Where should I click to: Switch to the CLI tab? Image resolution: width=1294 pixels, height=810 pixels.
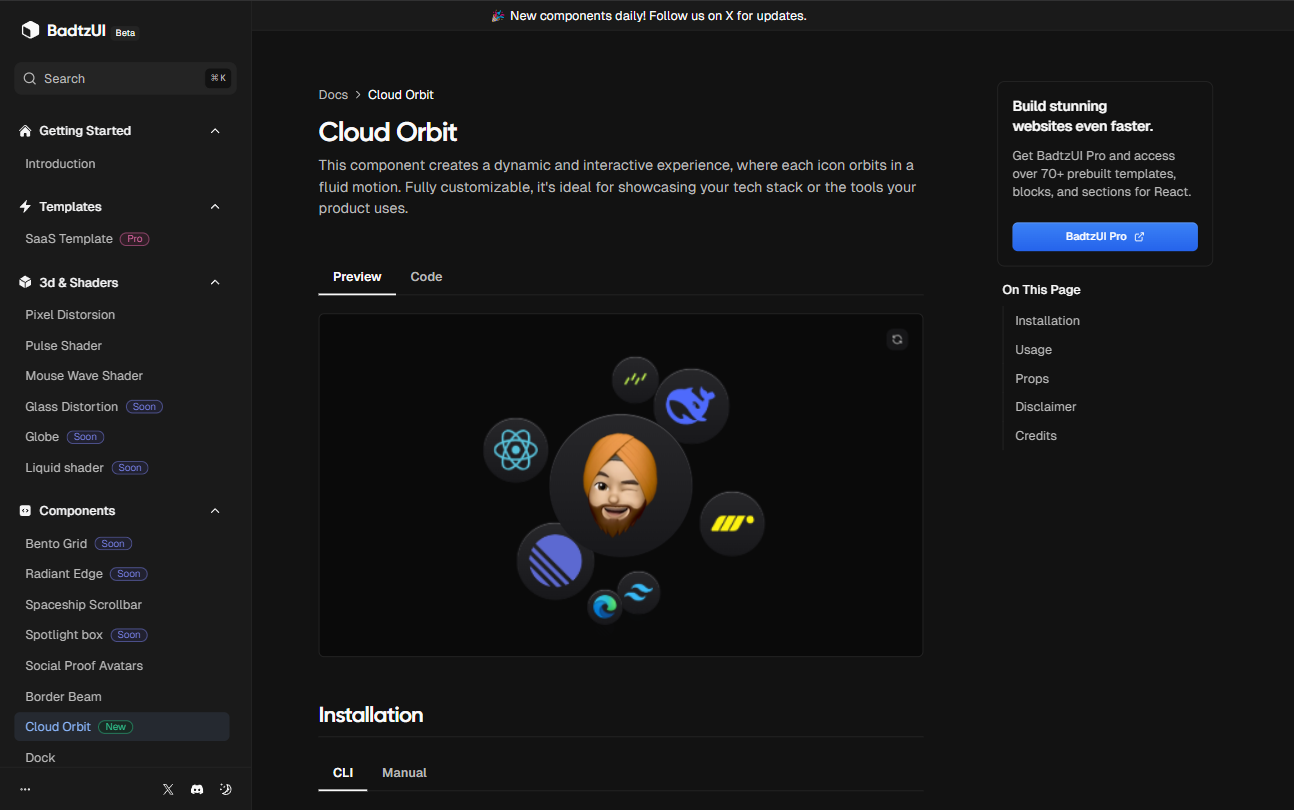click(343, 773)
